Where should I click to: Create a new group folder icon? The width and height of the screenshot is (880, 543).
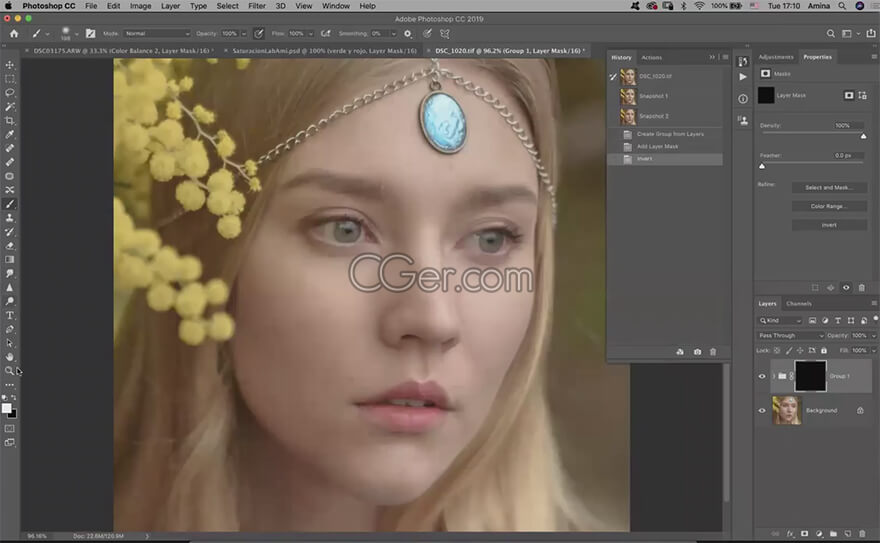point(833,533)
